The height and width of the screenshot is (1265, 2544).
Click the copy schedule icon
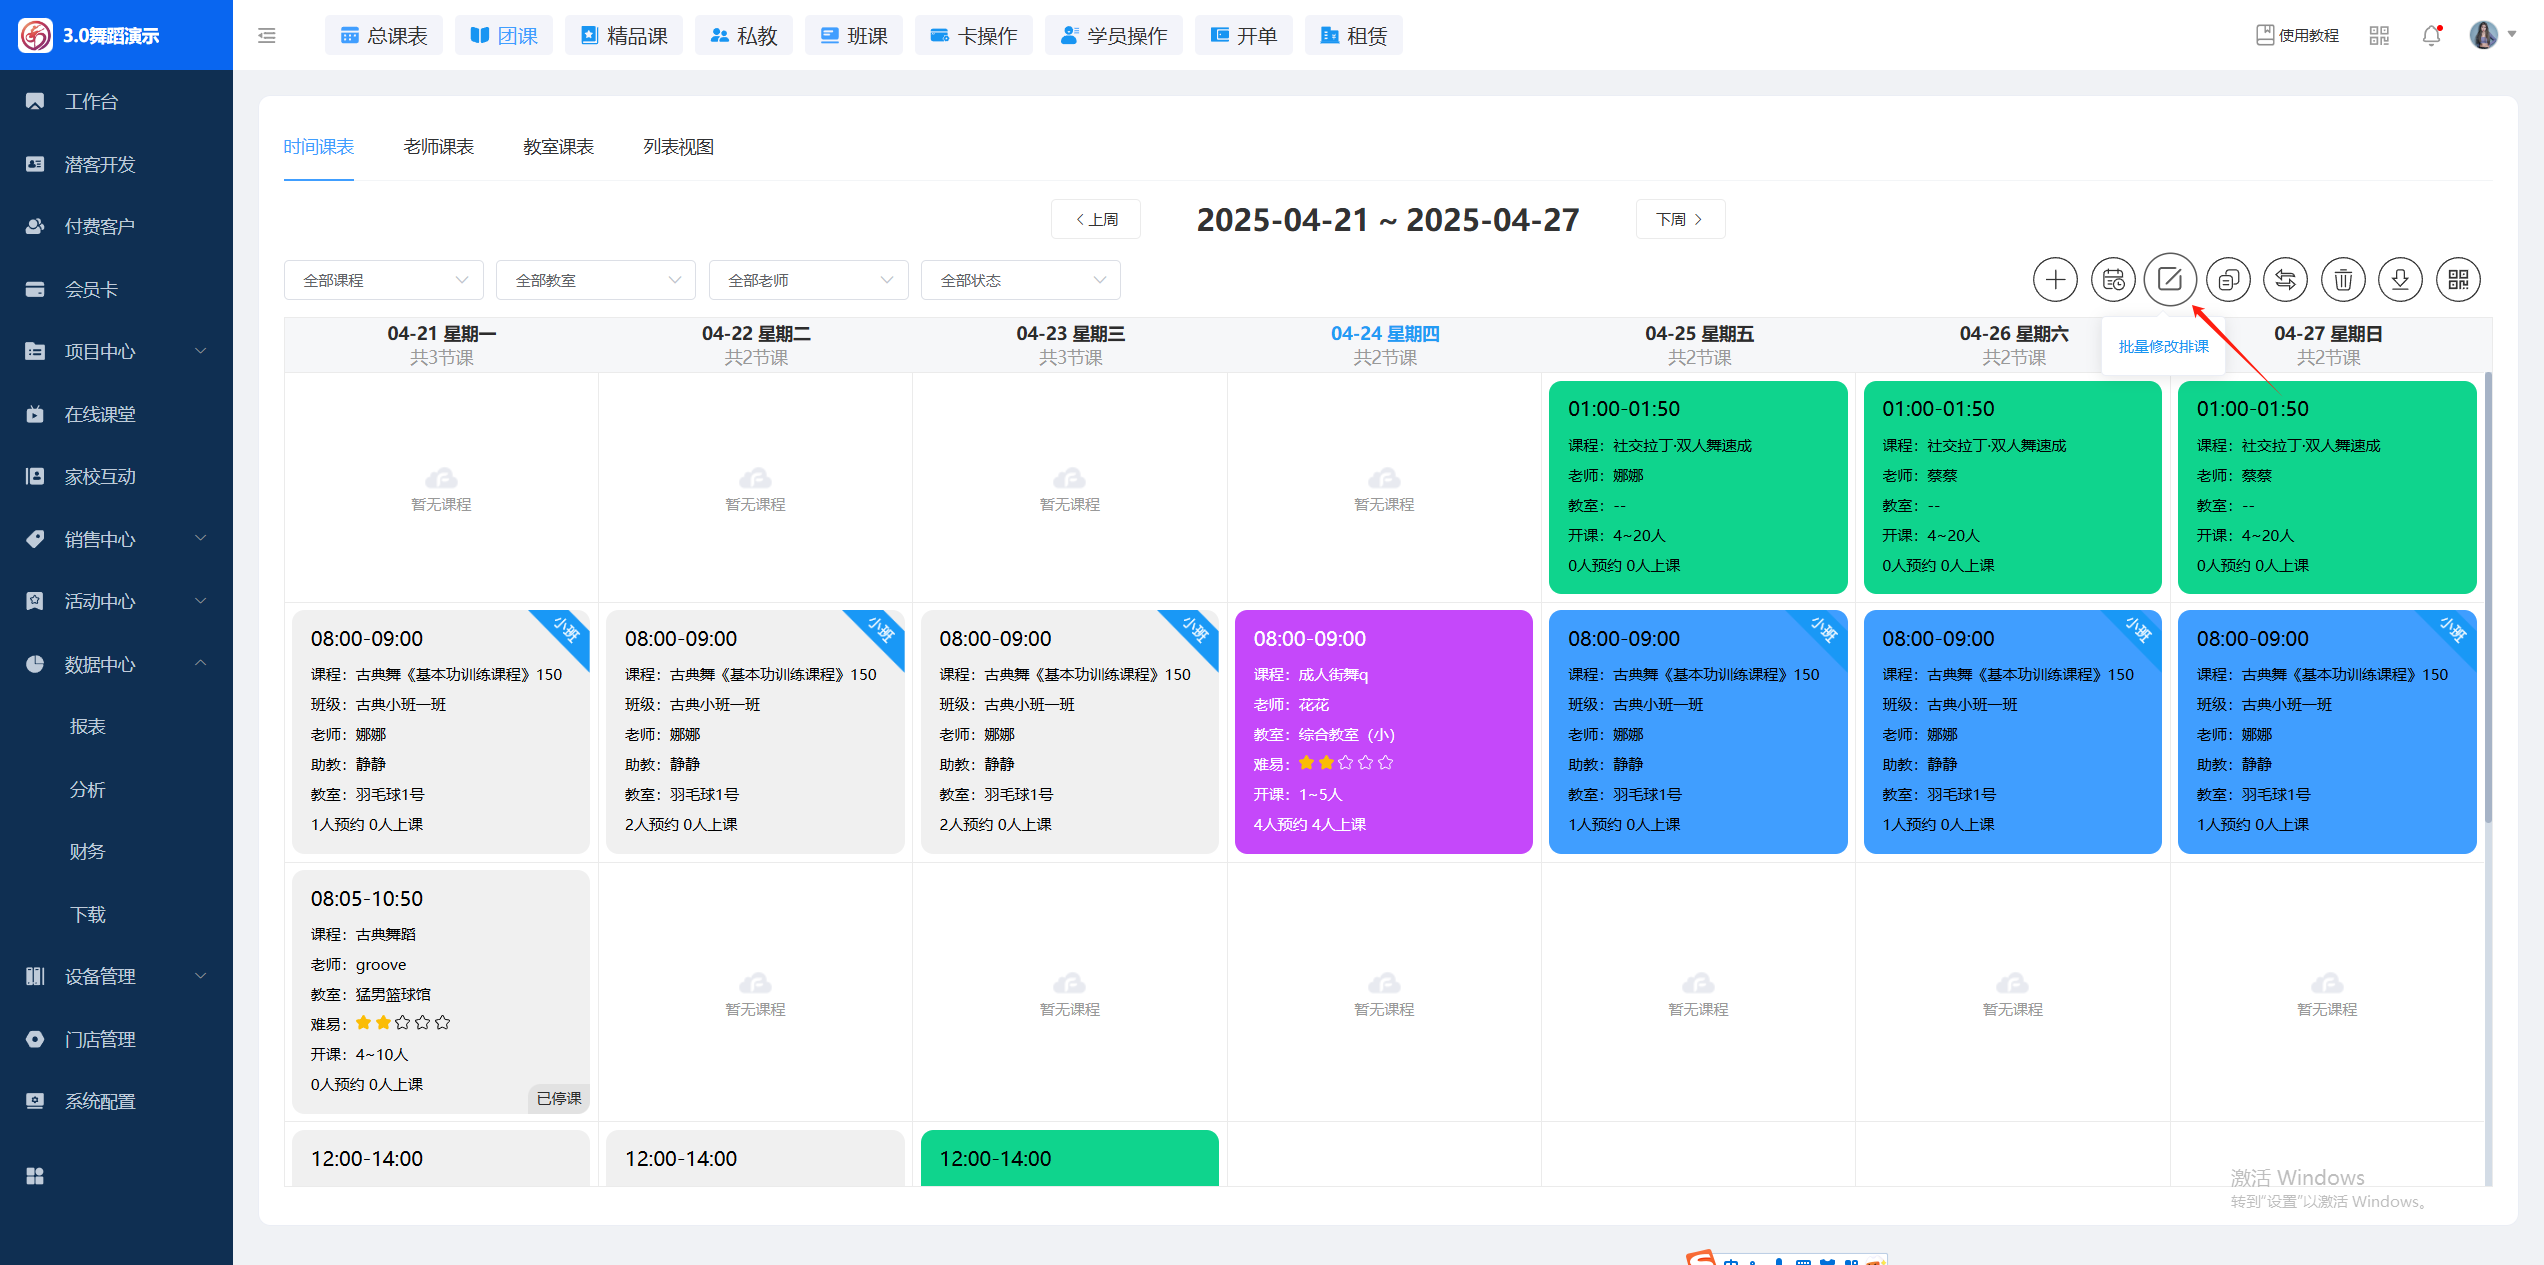[x=2228, y=280]
